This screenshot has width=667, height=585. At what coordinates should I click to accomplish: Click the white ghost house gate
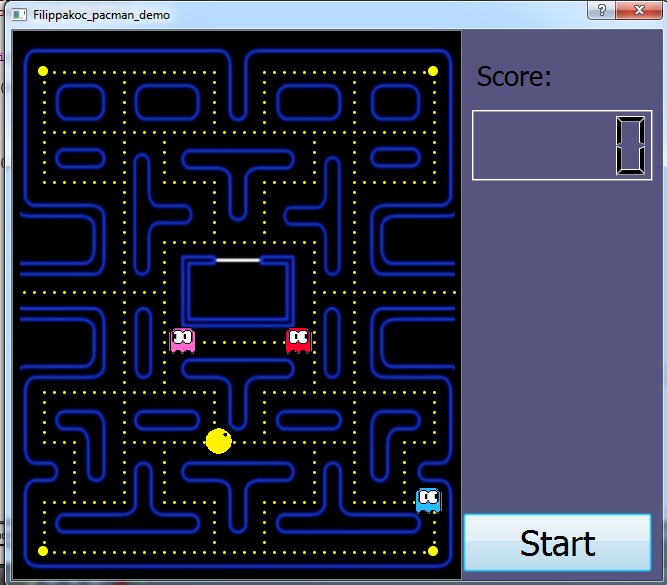coord(238,260)
